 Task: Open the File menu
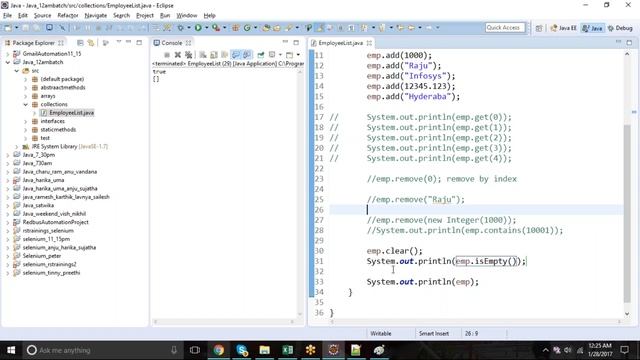coord(7,16)
